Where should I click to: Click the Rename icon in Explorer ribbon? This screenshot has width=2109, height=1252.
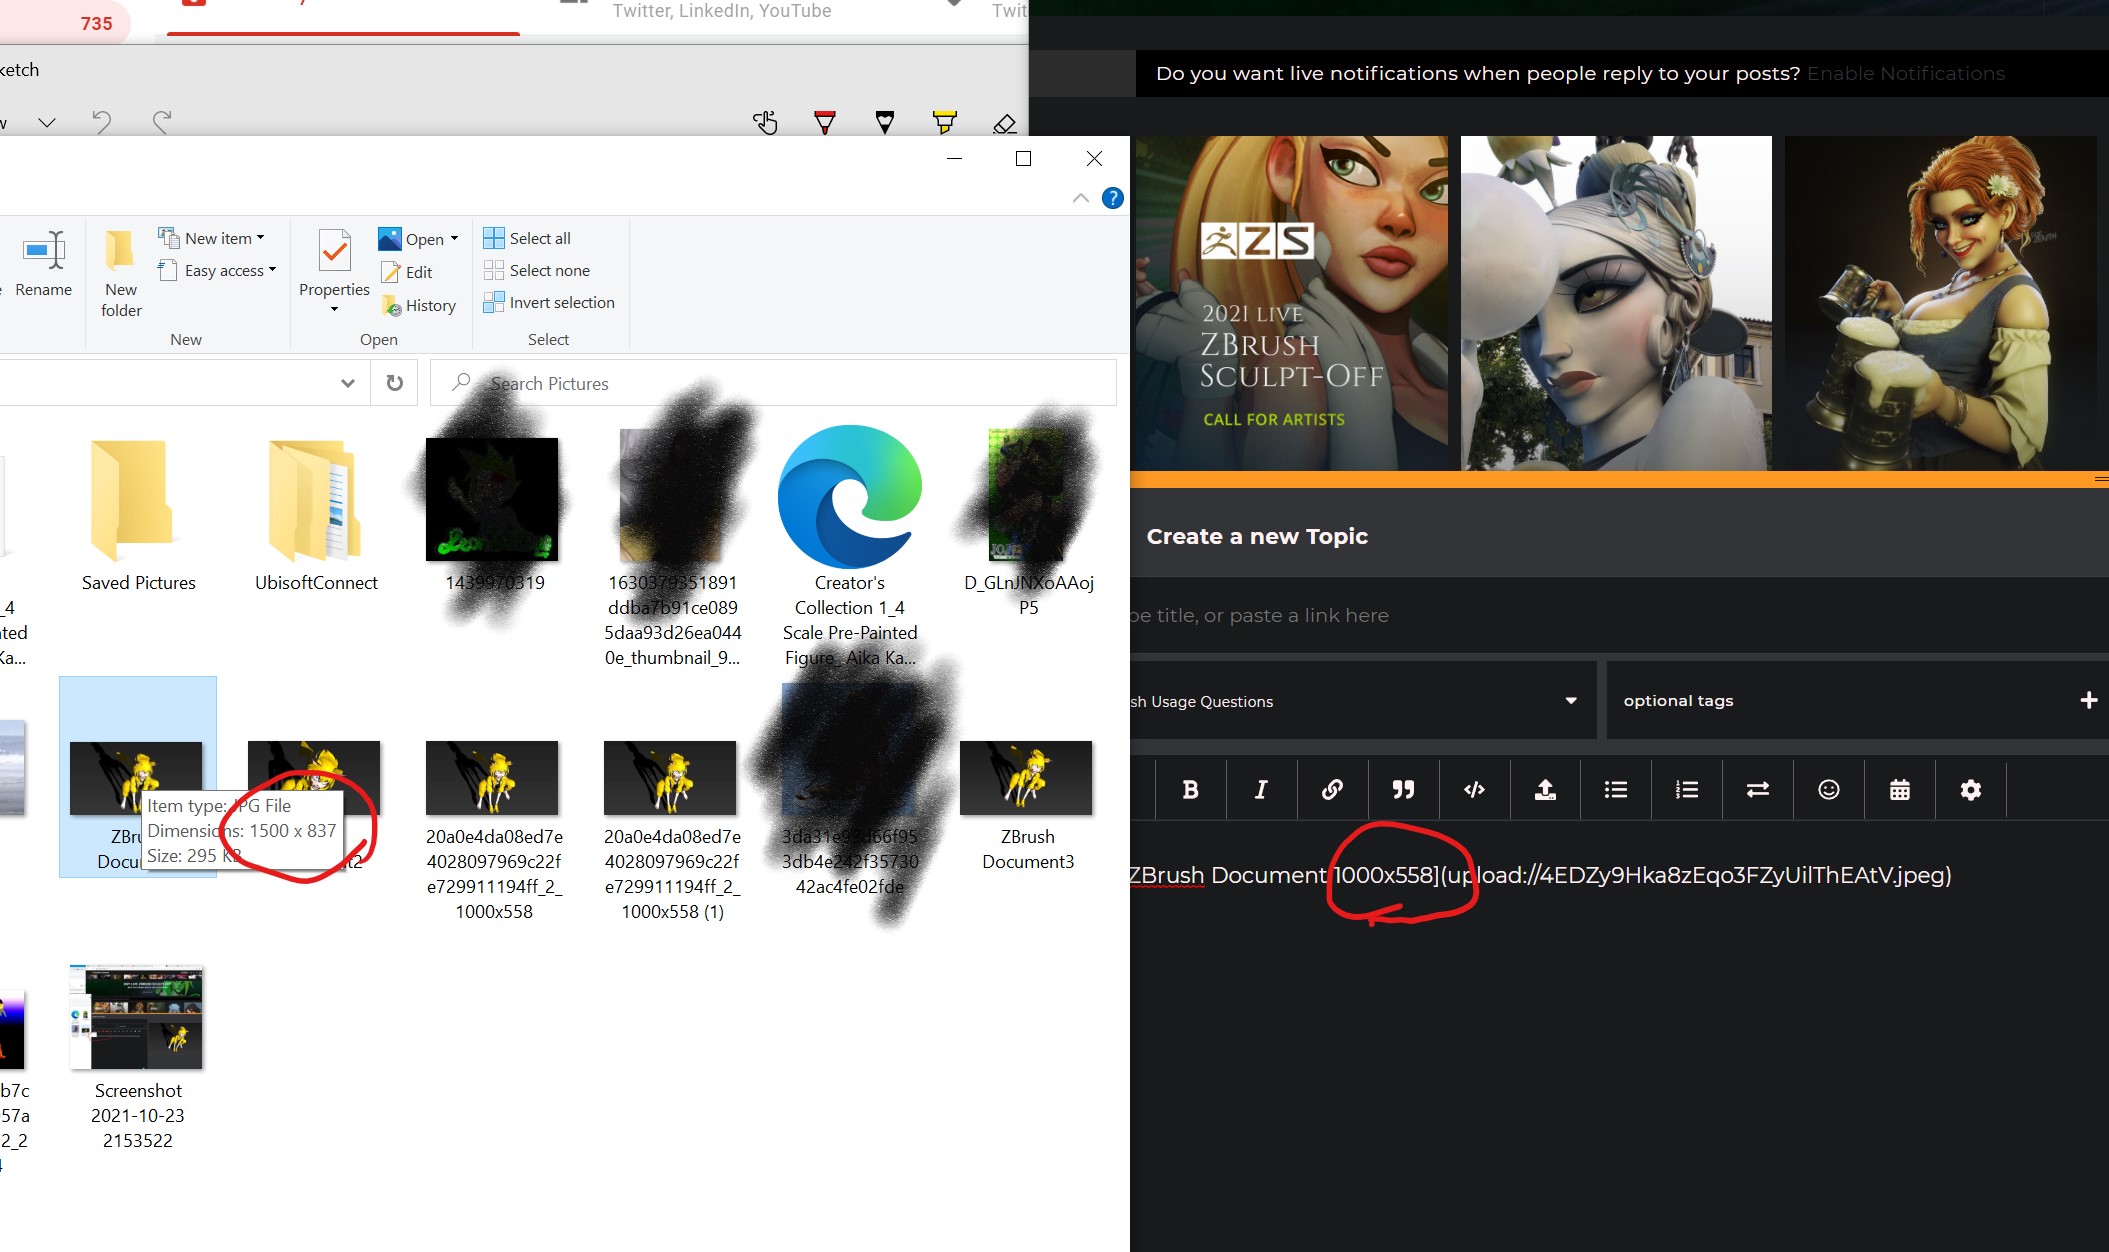click(x=44, y=263)
